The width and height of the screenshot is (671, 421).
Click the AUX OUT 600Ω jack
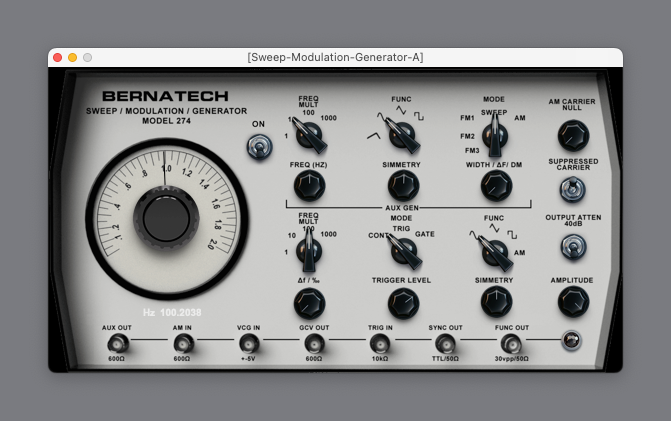(x=115, y=344)
